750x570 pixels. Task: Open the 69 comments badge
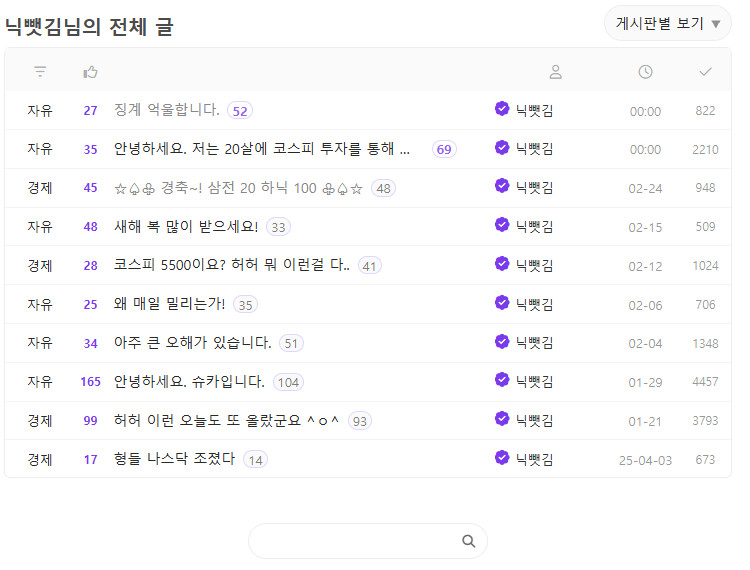coord(444,149)
